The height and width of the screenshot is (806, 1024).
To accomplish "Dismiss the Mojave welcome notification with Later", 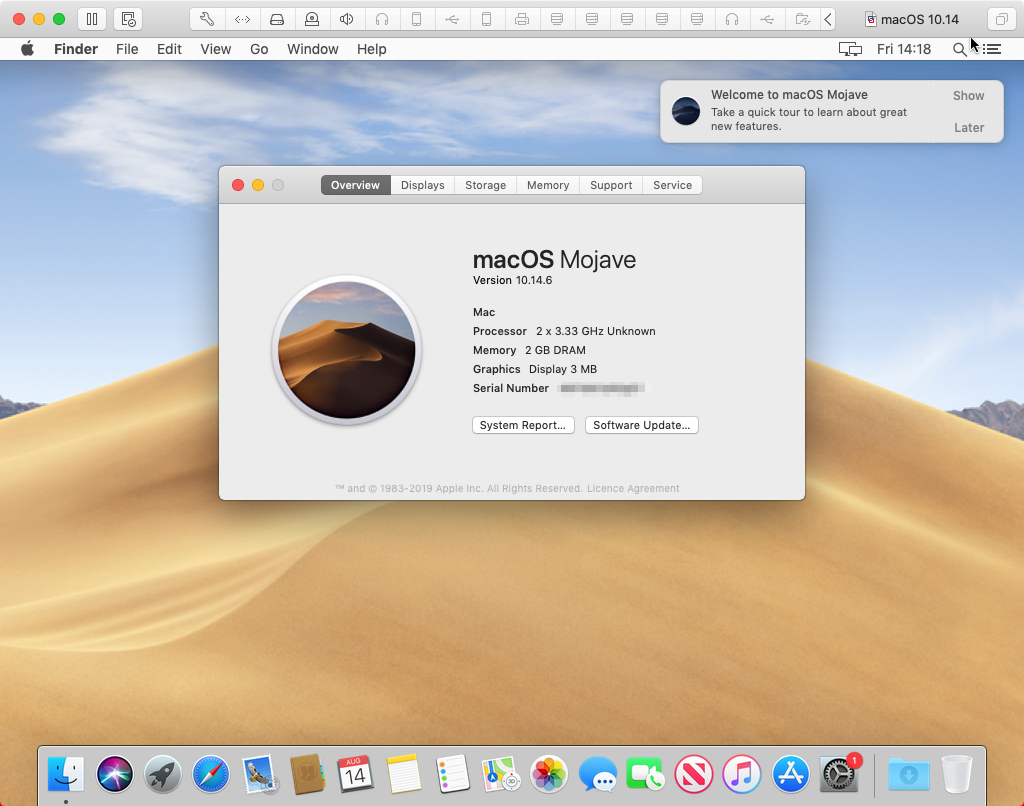I will (968, 127).
